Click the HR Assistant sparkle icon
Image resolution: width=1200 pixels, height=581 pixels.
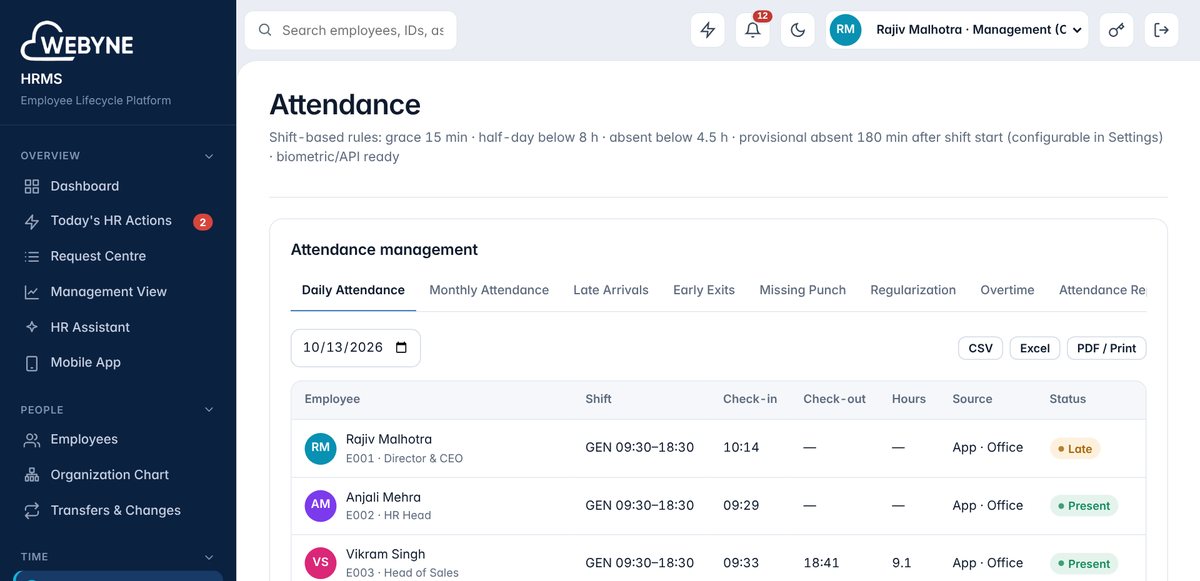coord(32,327)
